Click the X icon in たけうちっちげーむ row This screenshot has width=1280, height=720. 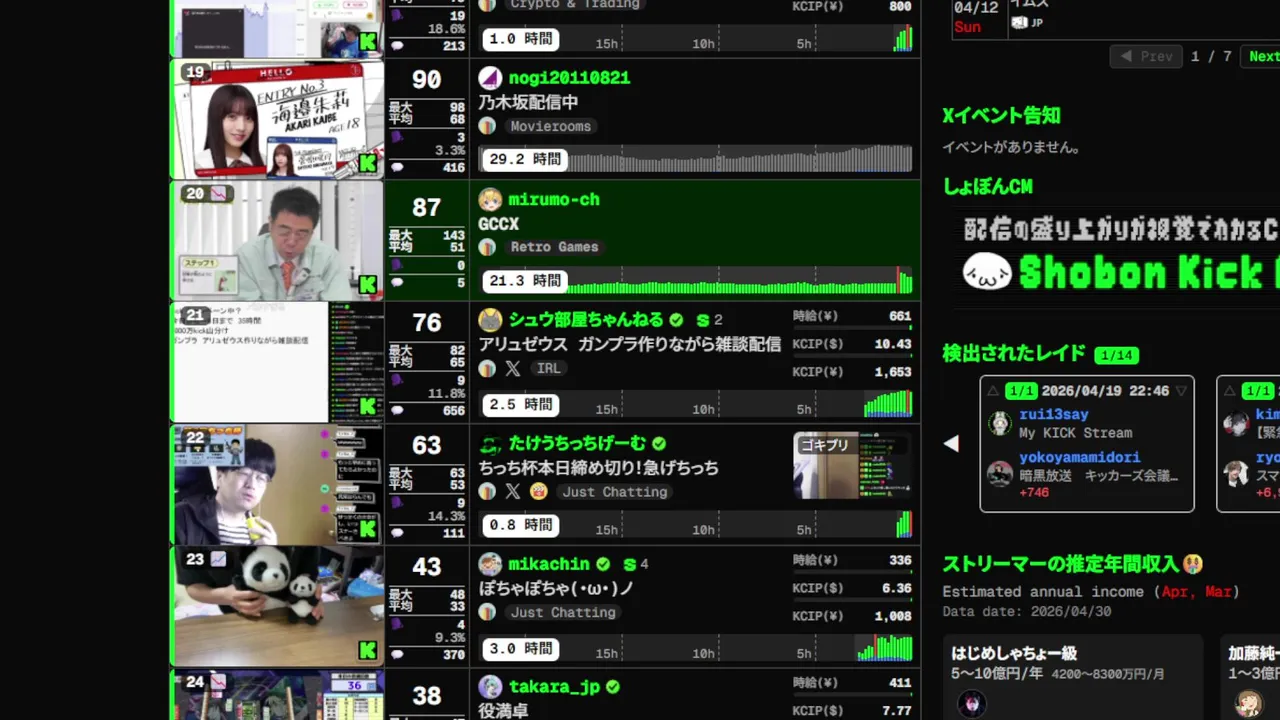tap(513, 492)
